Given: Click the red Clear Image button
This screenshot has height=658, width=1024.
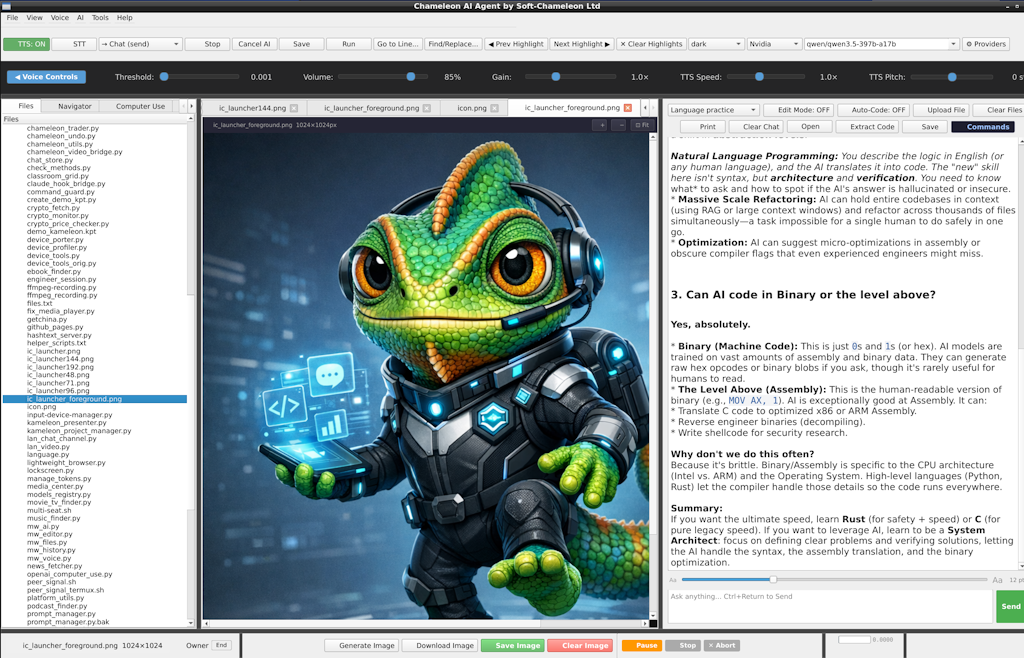Looking at the screenshot, I should (x=580, y=646).
